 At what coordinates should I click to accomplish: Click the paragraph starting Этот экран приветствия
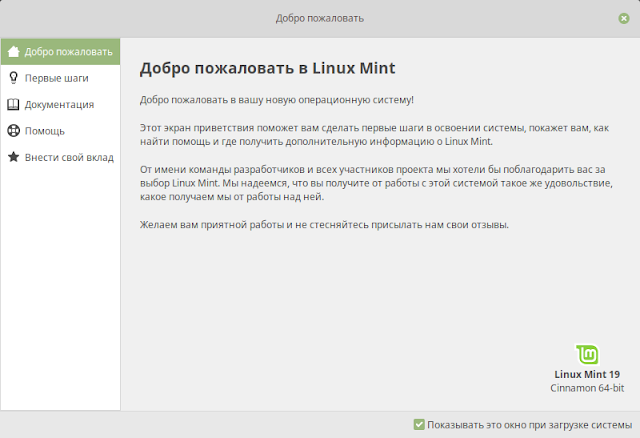click(x=374, y=135)
